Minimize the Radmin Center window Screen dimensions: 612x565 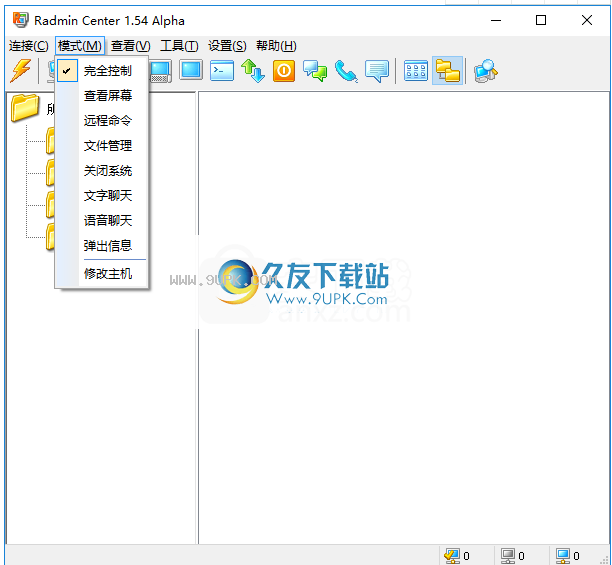496,20
